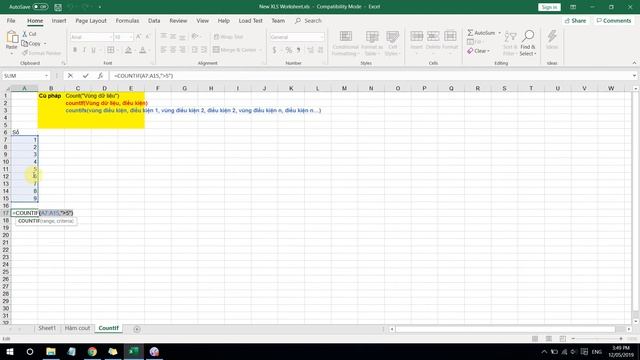The height and width of the screenshot is (360, 640).
Task: Click the ENG language indicator
Action: 597,352
